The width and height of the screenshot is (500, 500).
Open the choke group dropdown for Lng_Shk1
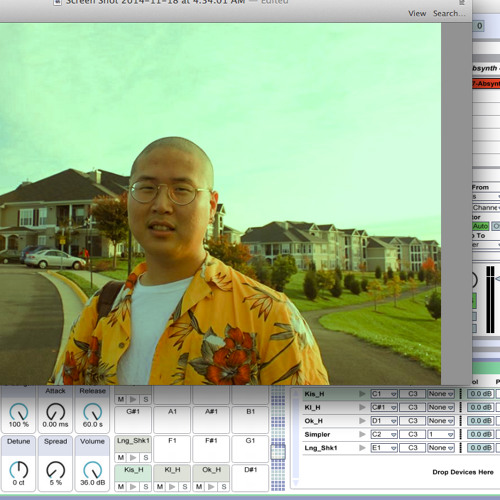[441, 448]
